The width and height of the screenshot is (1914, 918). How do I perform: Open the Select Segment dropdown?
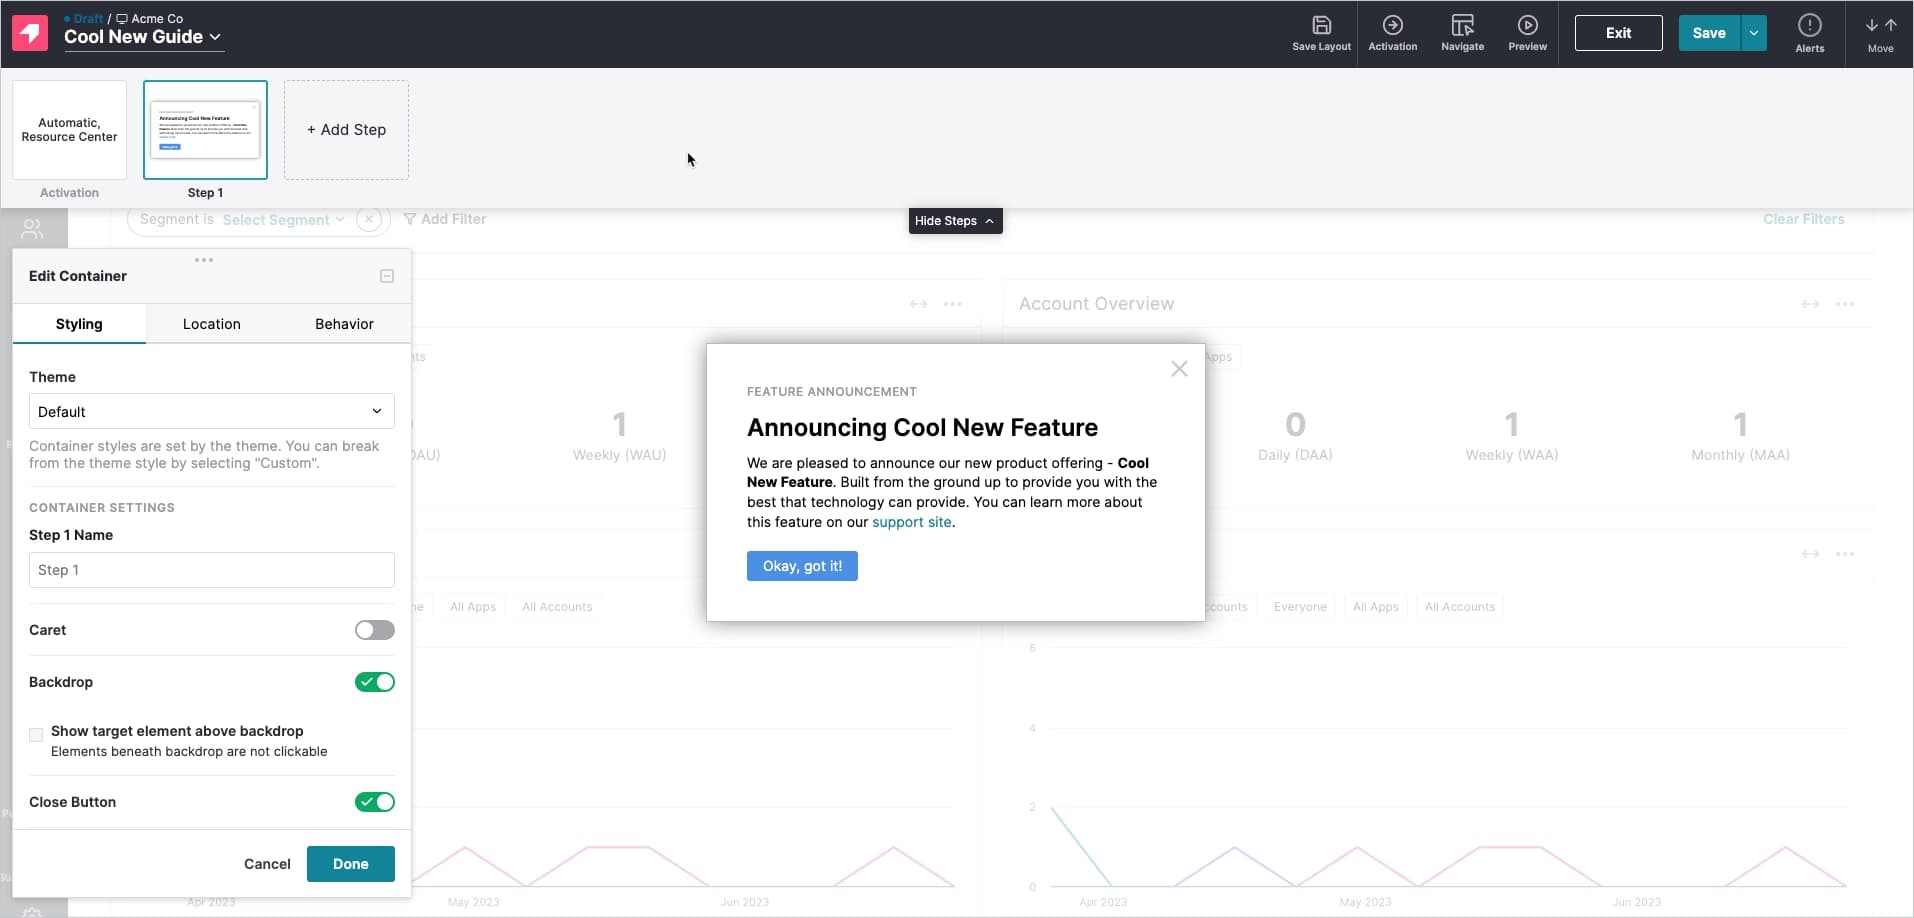pos(283,220)
